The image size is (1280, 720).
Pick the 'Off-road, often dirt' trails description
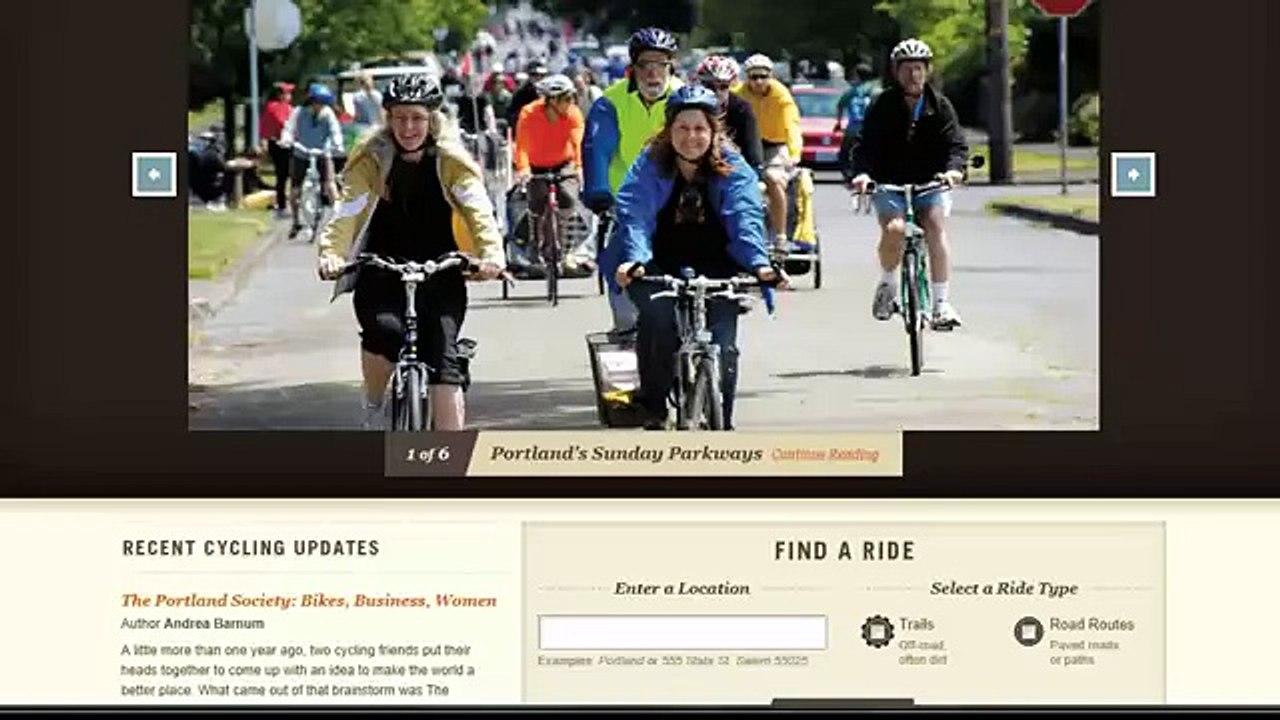coord(922,653)
